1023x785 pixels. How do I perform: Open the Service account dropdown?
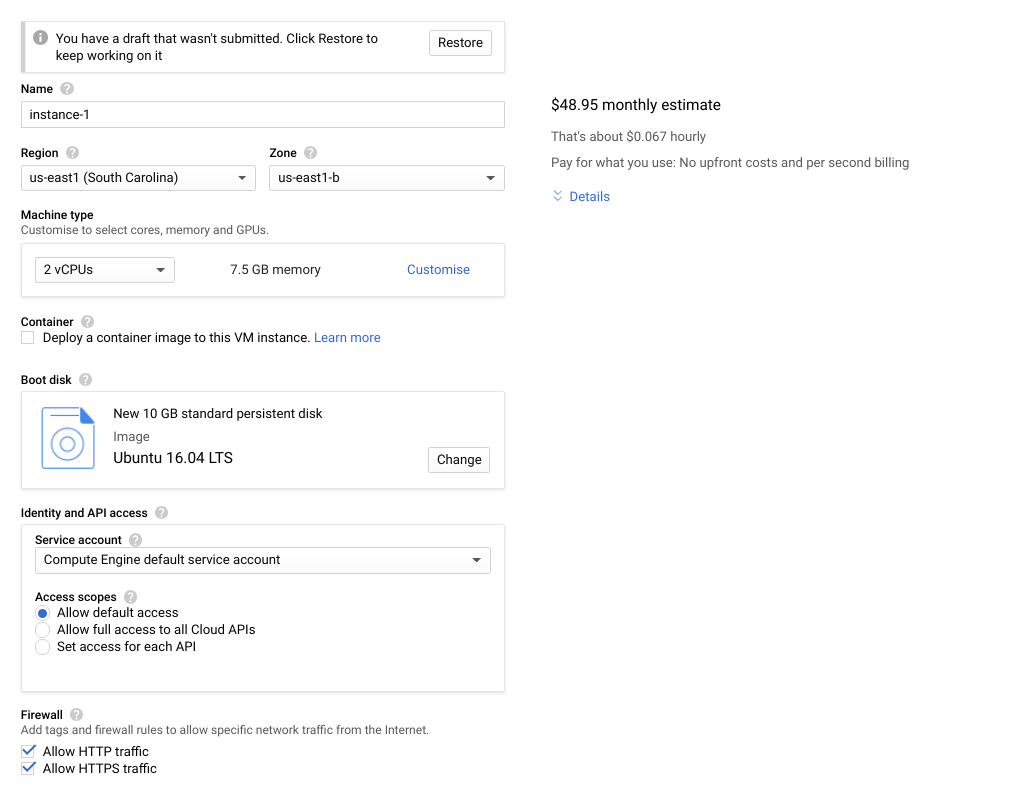click(262, 560)
